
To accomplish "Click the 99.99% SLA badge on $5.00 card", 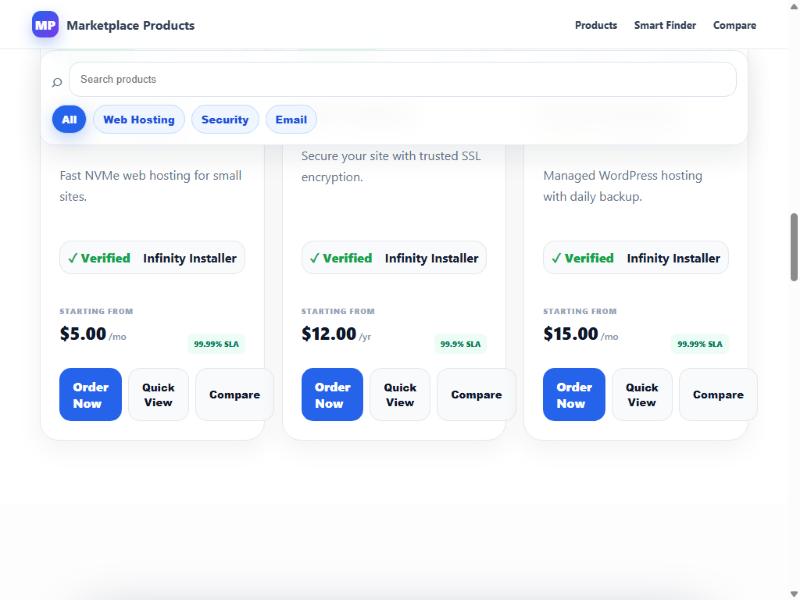I will click(216, 344).
